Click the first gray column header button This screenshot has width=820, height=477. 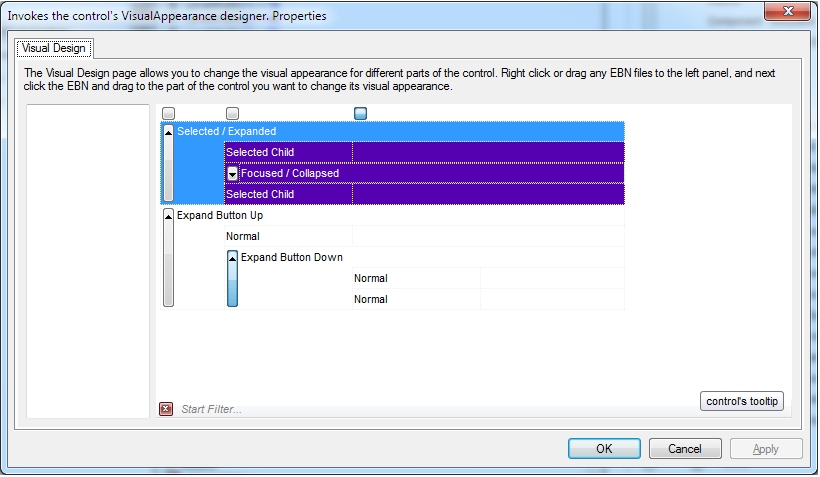(168, 113)
